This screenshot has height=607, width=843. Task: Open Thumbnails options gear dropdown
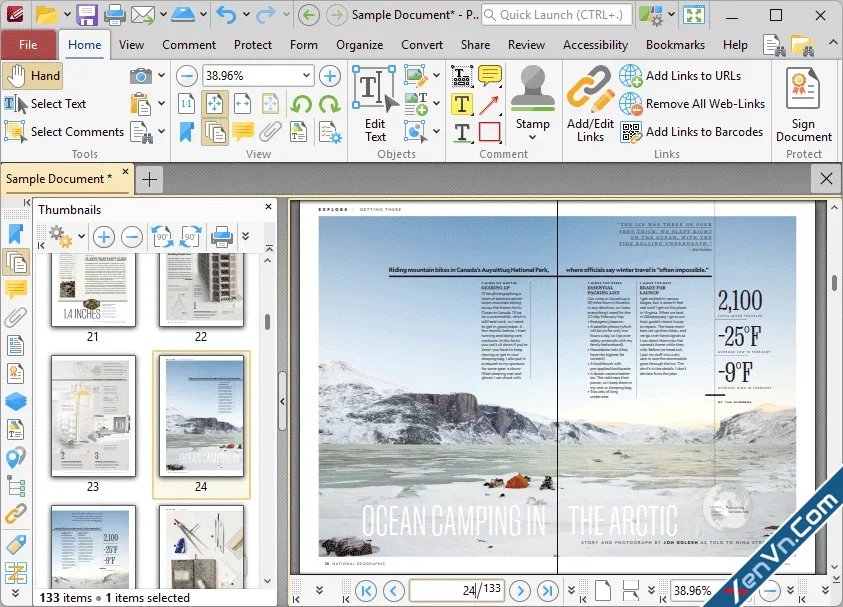click(81, 236)
